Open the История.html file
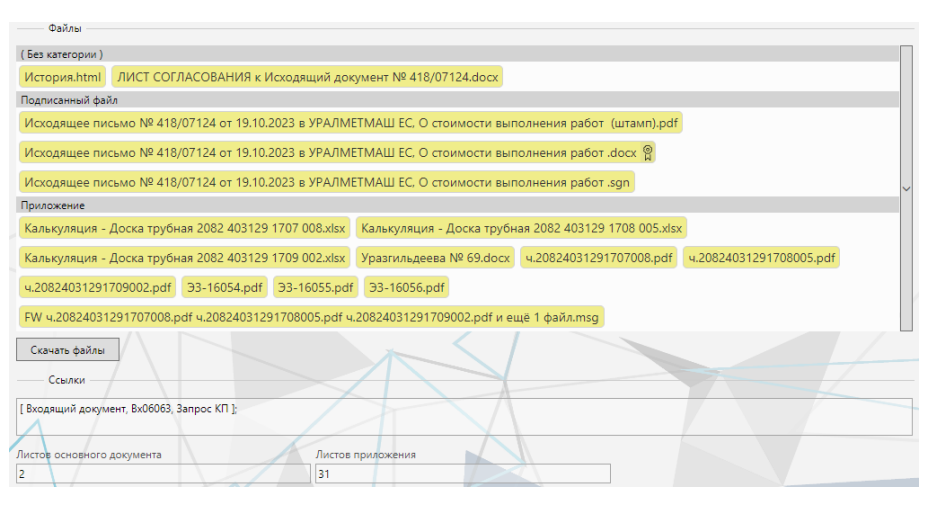The width and height of the screenshot is (933, 505). (62, 76)
